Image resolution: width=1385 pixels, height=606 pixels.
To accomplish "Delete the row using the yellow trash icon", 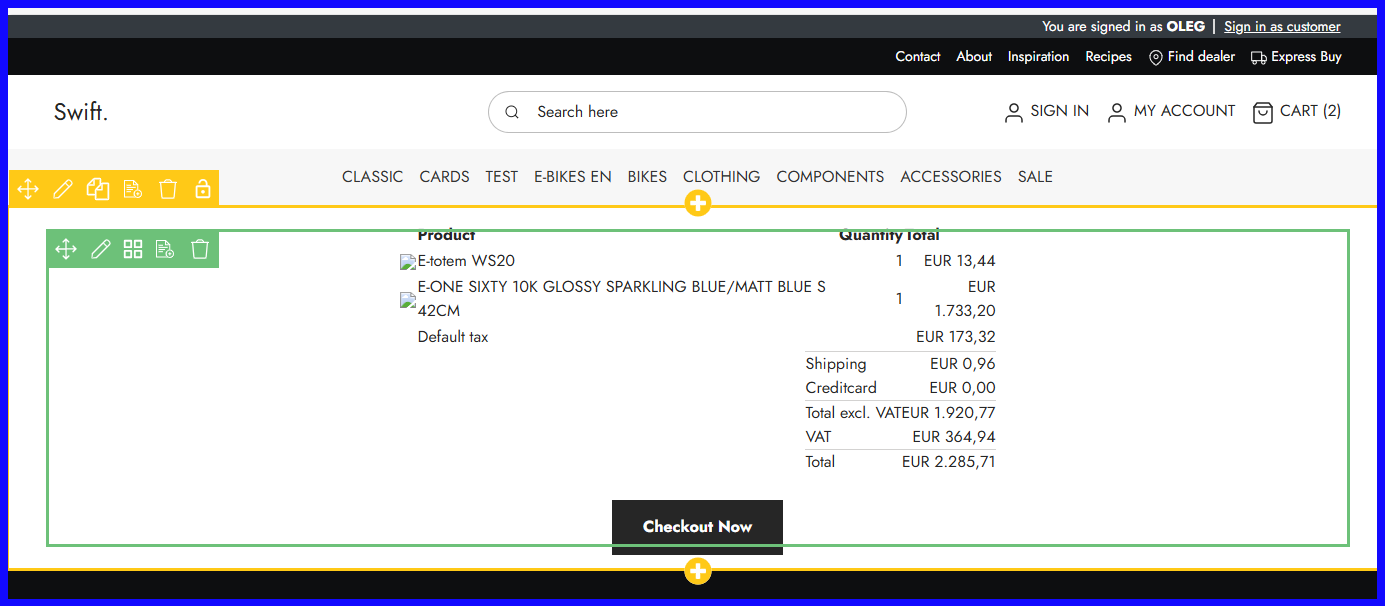I will pyautogui.click(x=168, y=189).
